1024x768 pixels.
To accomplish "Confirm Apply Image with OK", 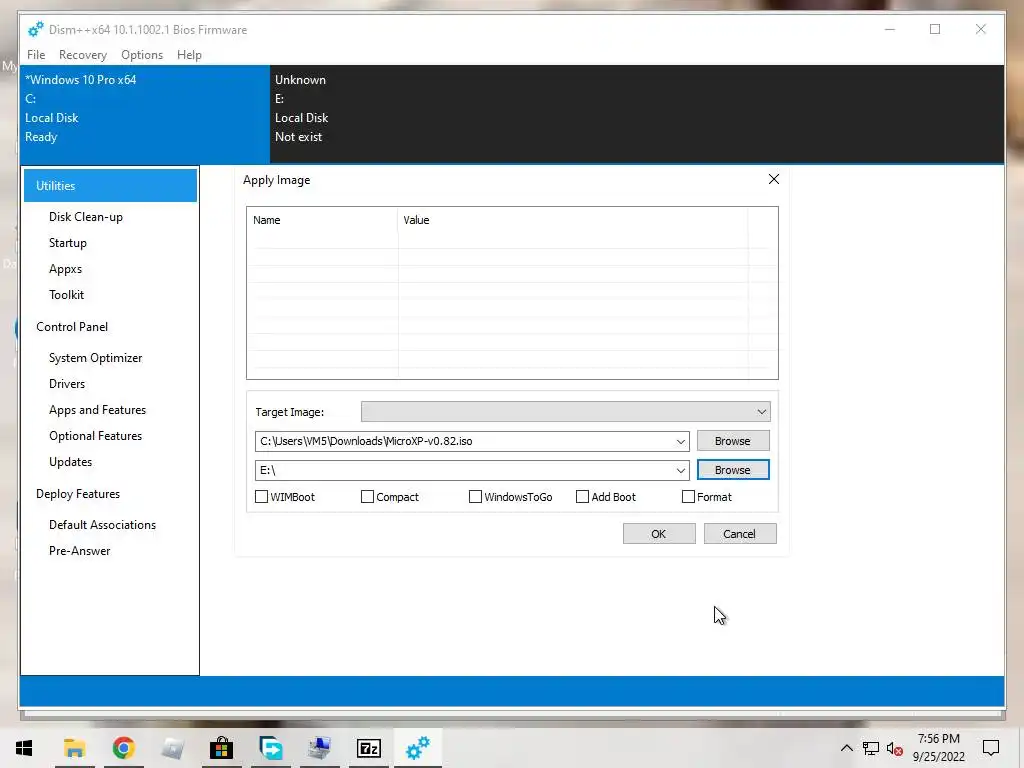I will click(659, 534).
